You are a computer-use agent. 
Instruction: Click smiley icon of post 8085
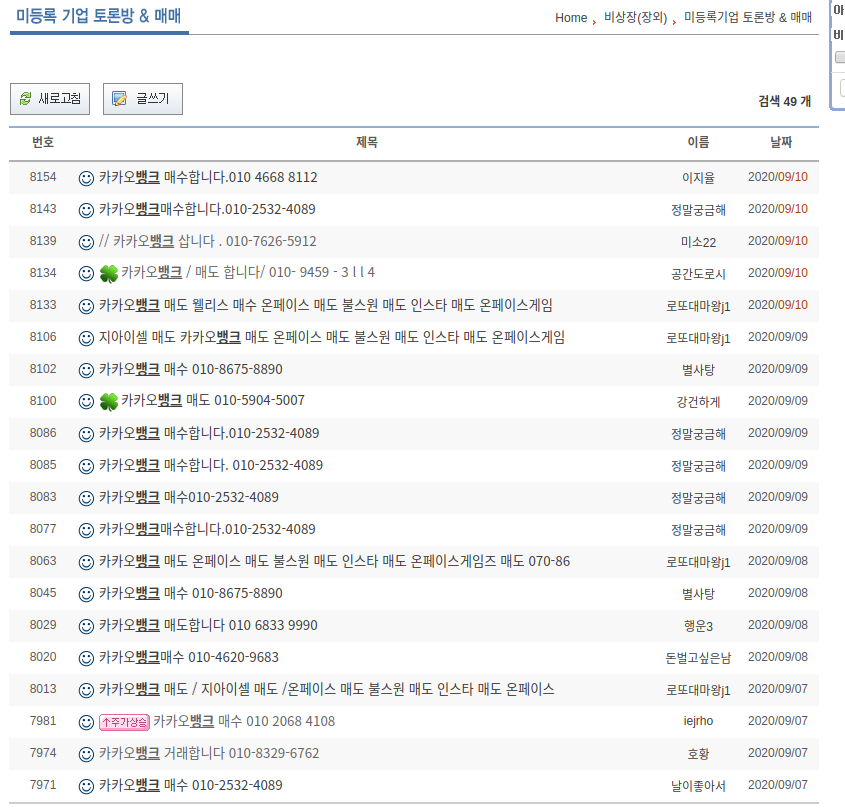coord(86,466)
